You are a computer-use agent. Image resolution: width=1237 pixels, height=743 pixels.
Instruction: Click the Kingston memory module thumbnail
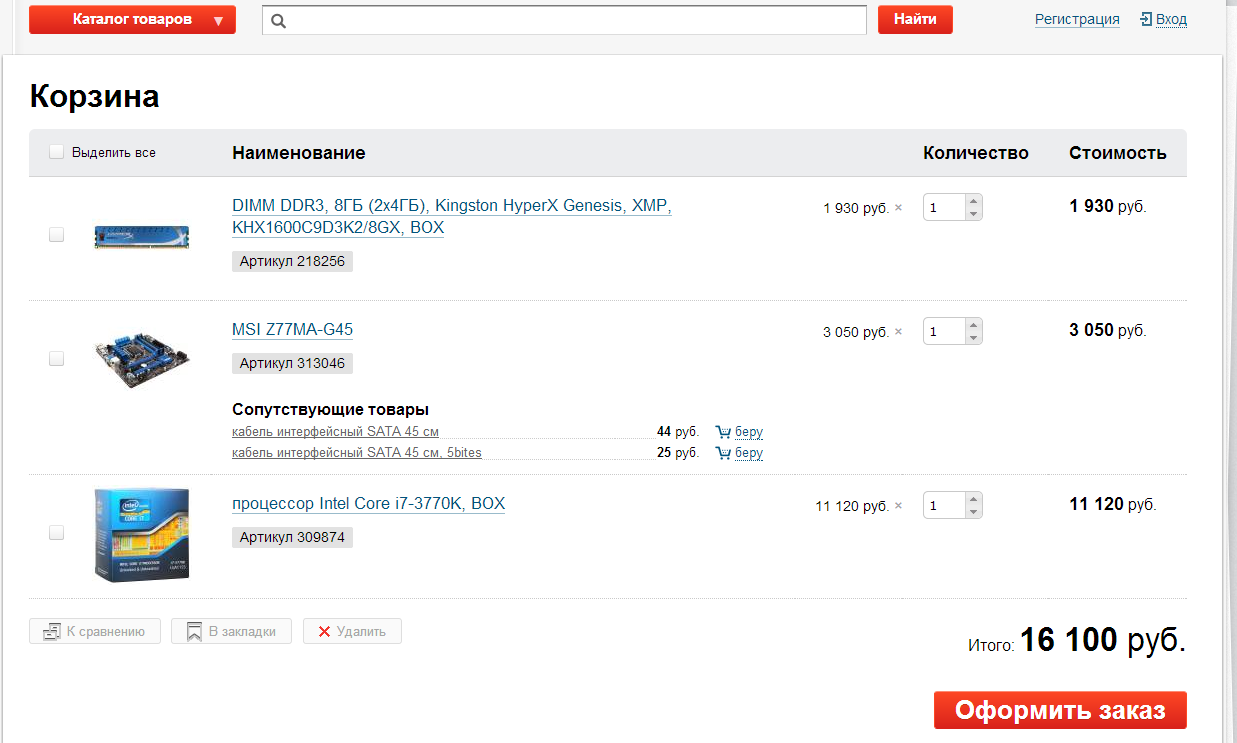pyautogui.click(x=142, y=236)
